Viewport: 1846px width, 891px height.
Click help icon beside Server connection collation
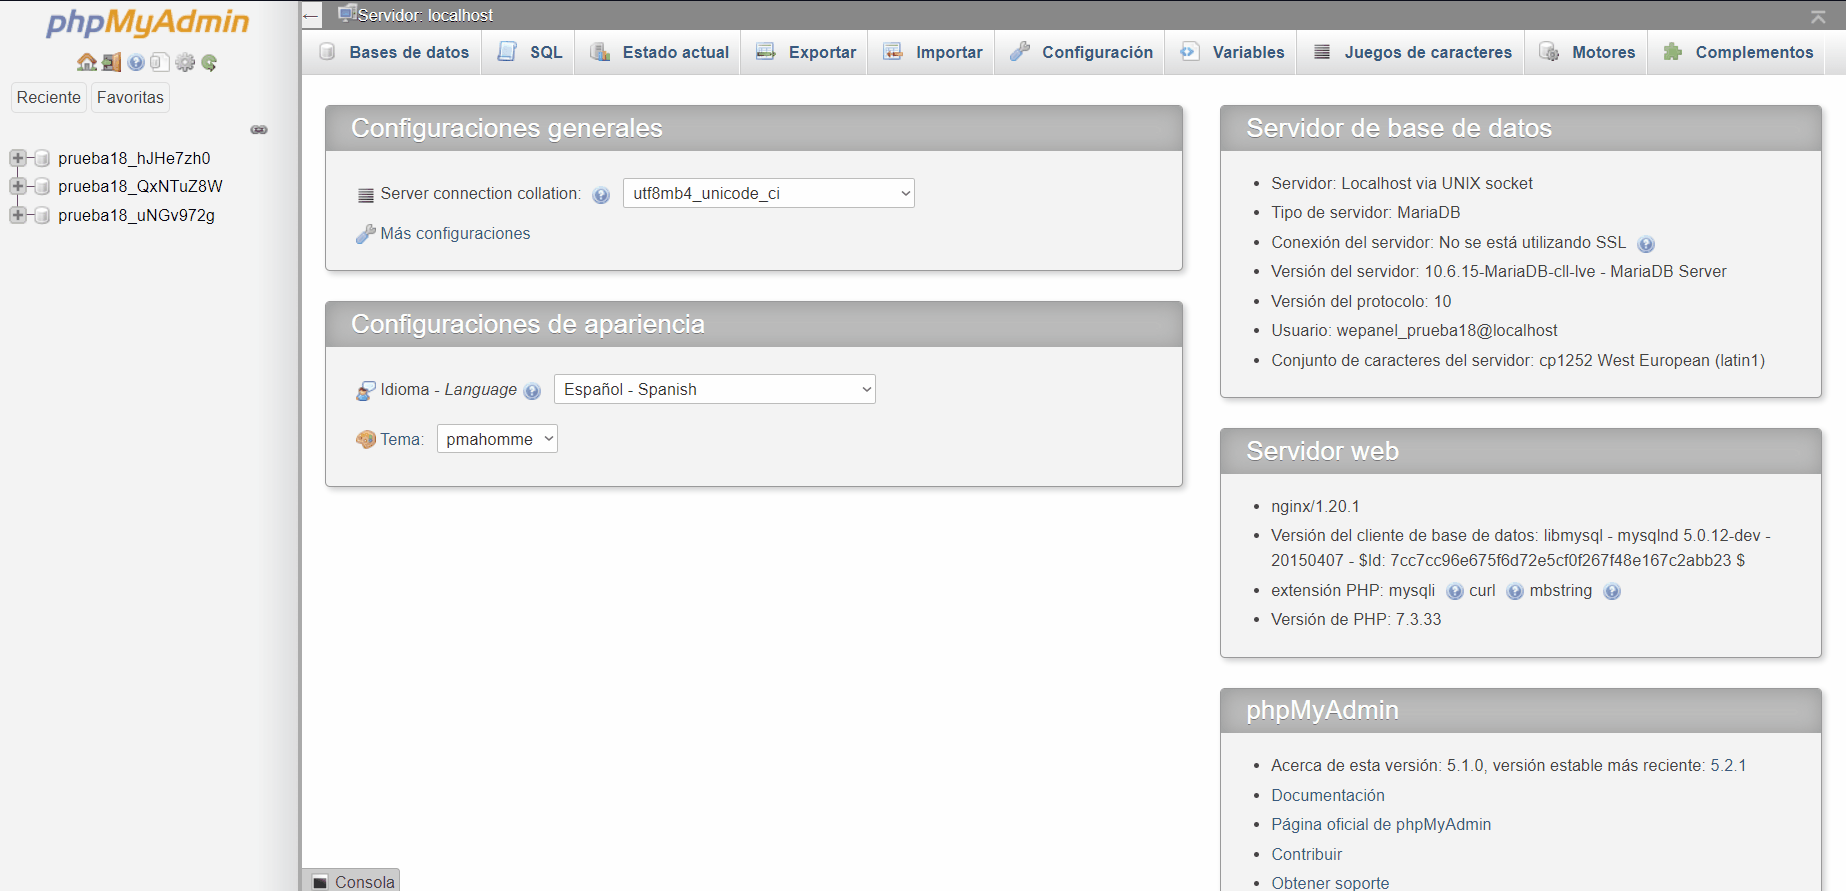(601, 195)
